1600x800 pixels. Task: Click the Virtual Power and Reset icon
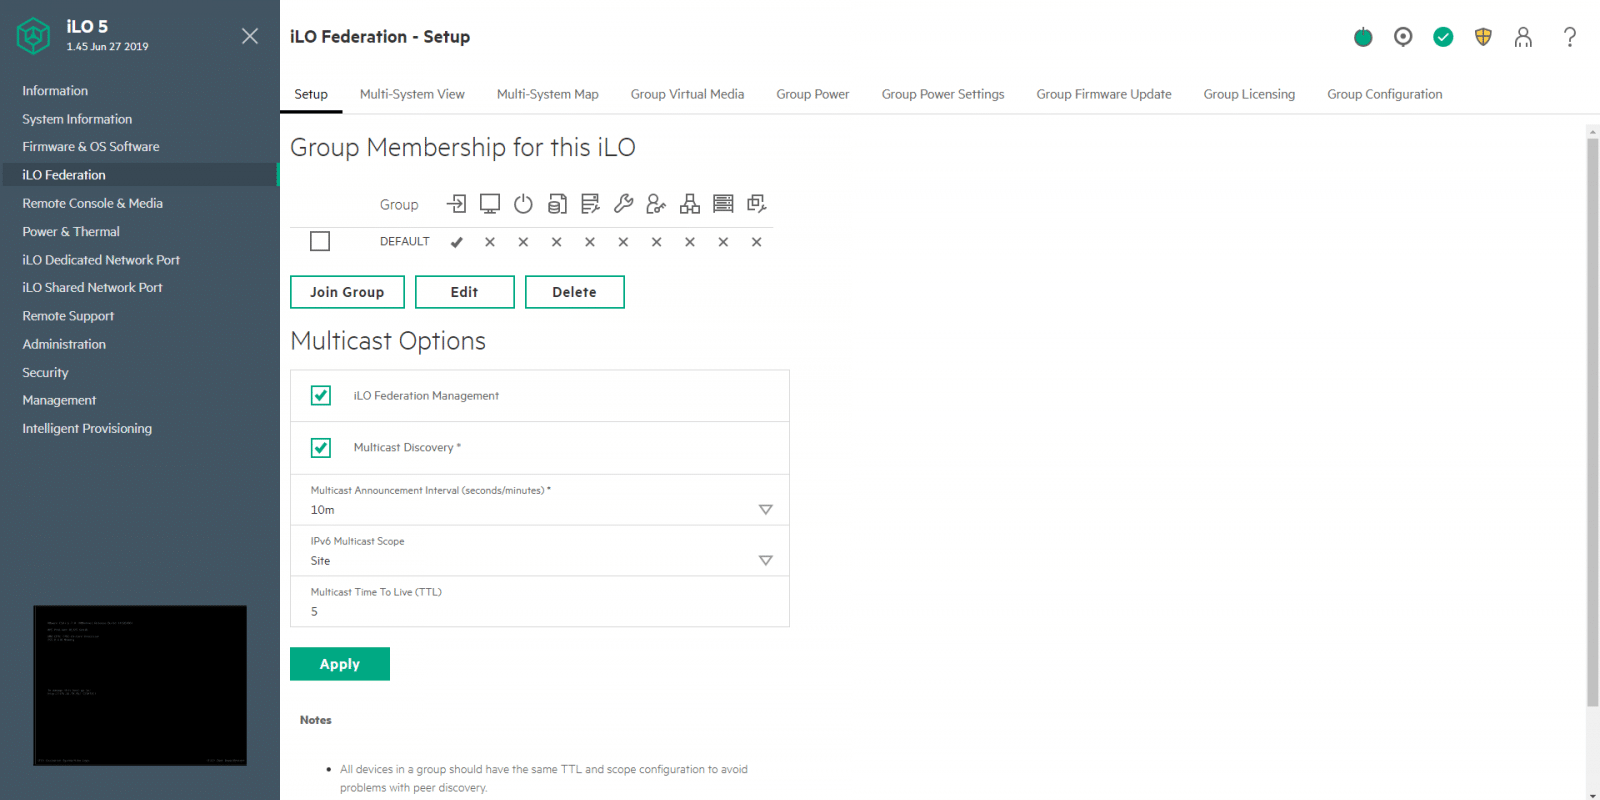coord(523,204)
